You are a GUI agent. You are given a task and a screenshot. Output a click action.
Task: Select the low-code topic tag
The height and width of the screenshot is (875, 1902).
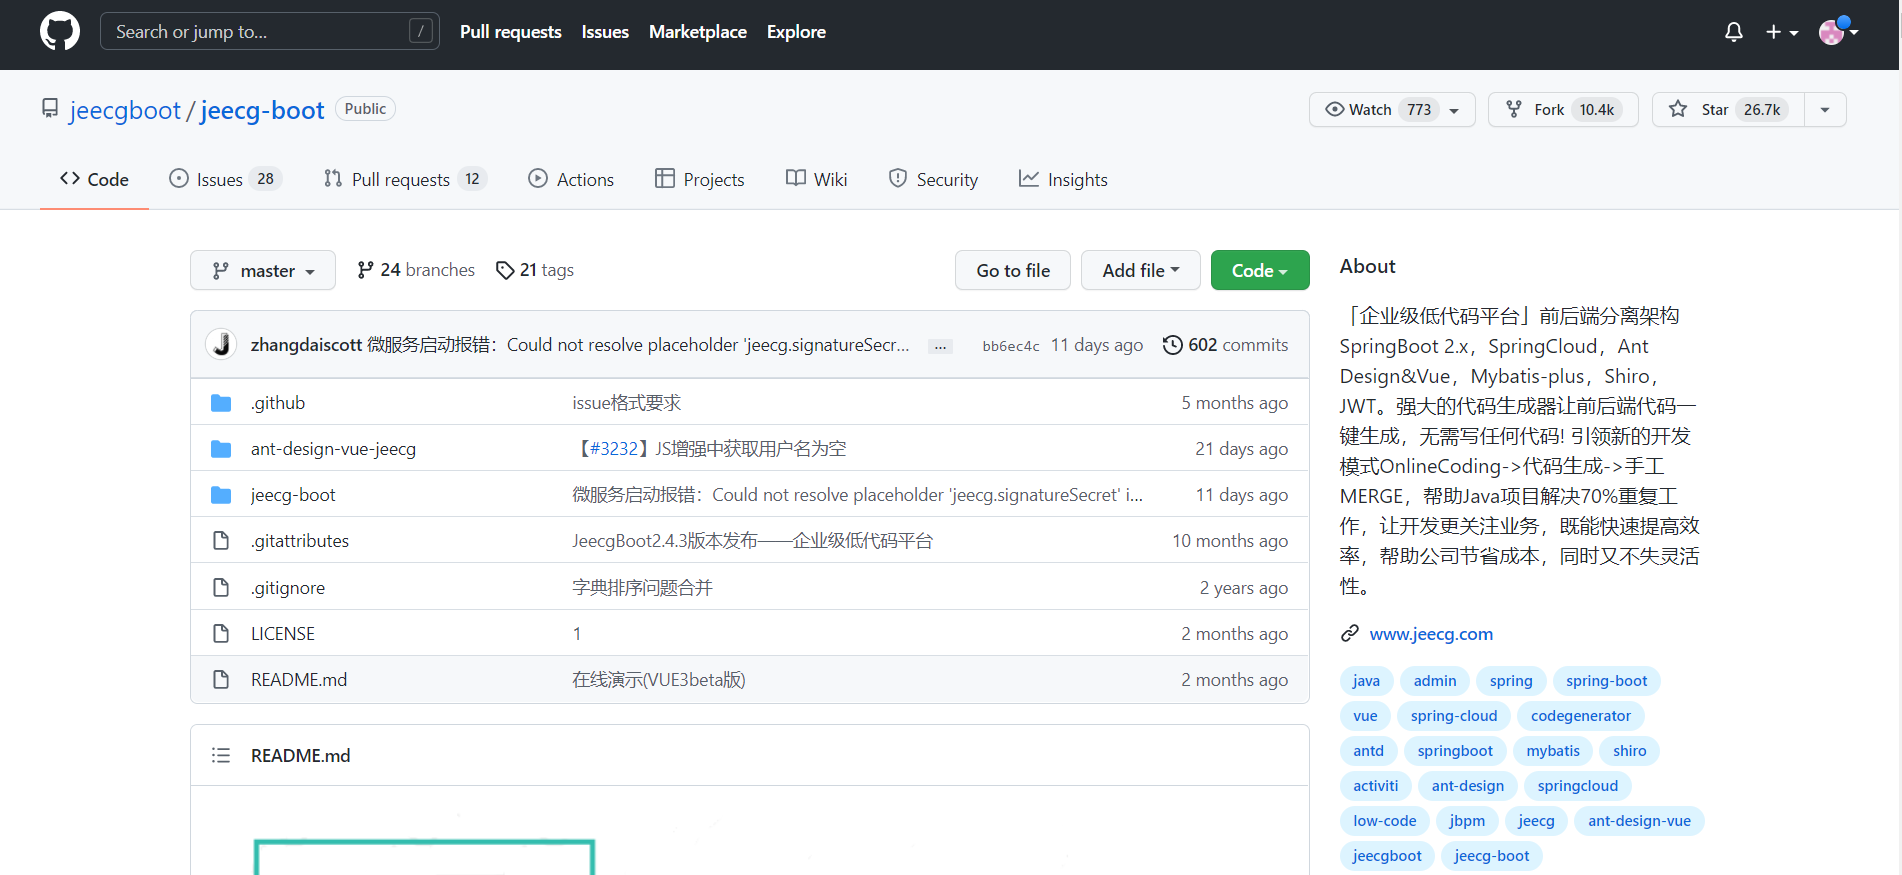[1385, 821]
